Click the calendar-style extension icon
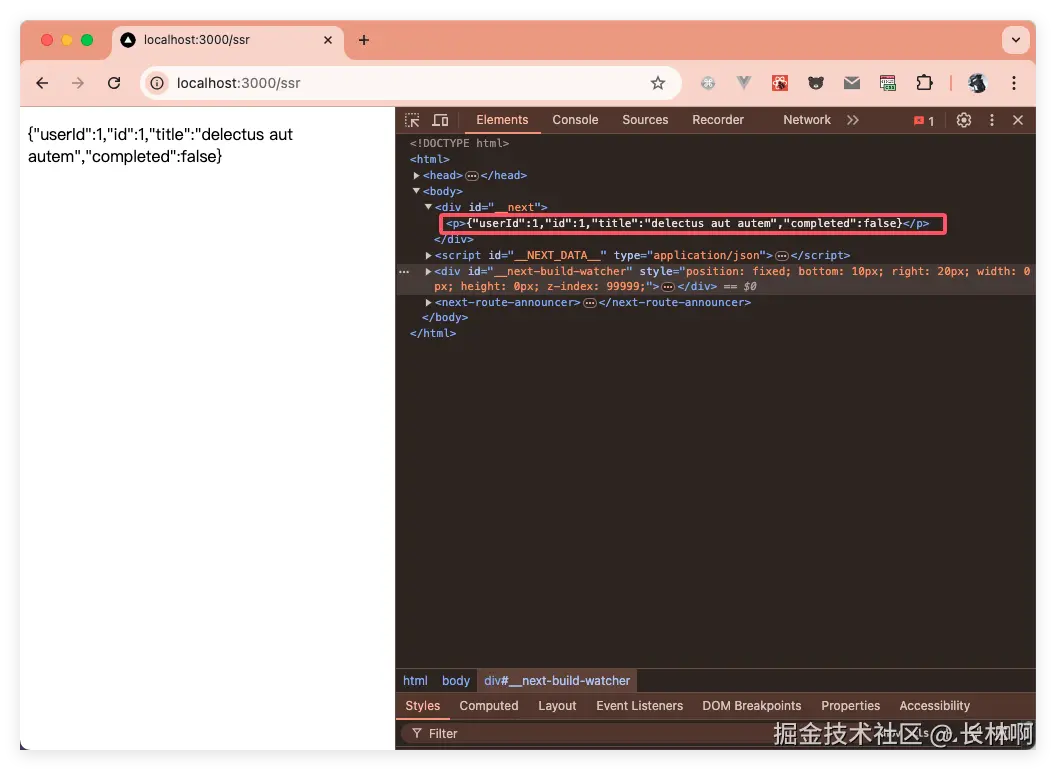 tap(888, 83)
